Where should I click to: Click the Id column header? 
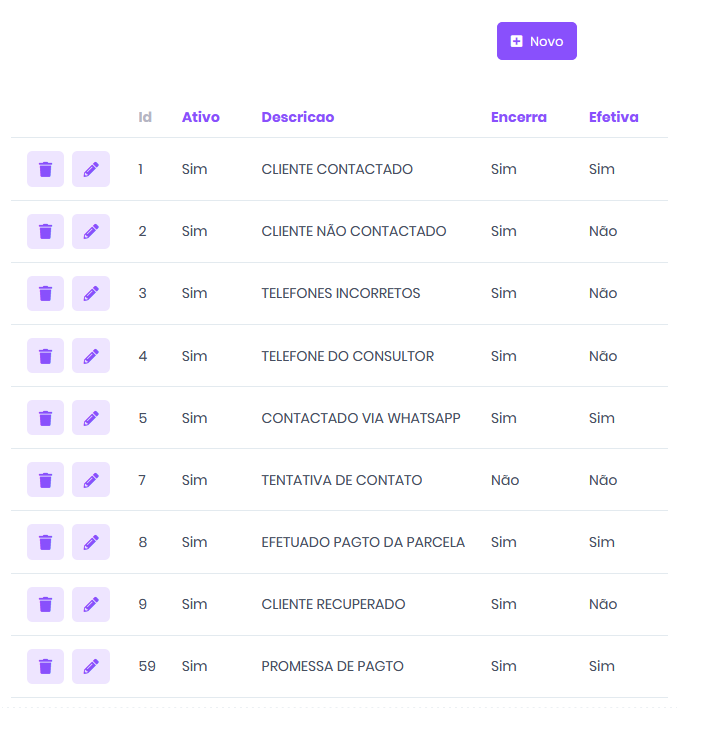coord(145,117)
